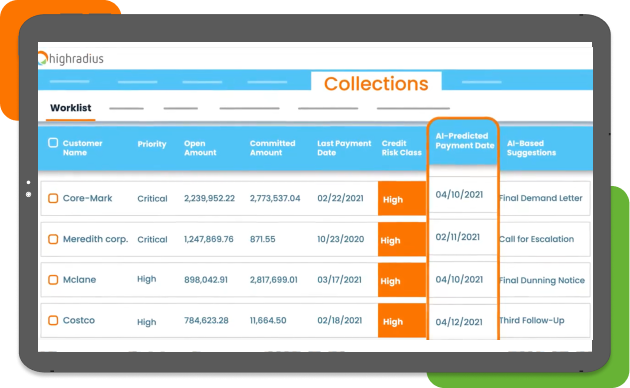Click Critical priority for Core-Mark
The width and height of the screenshot is (630, 388).
(x=152, y=199)
